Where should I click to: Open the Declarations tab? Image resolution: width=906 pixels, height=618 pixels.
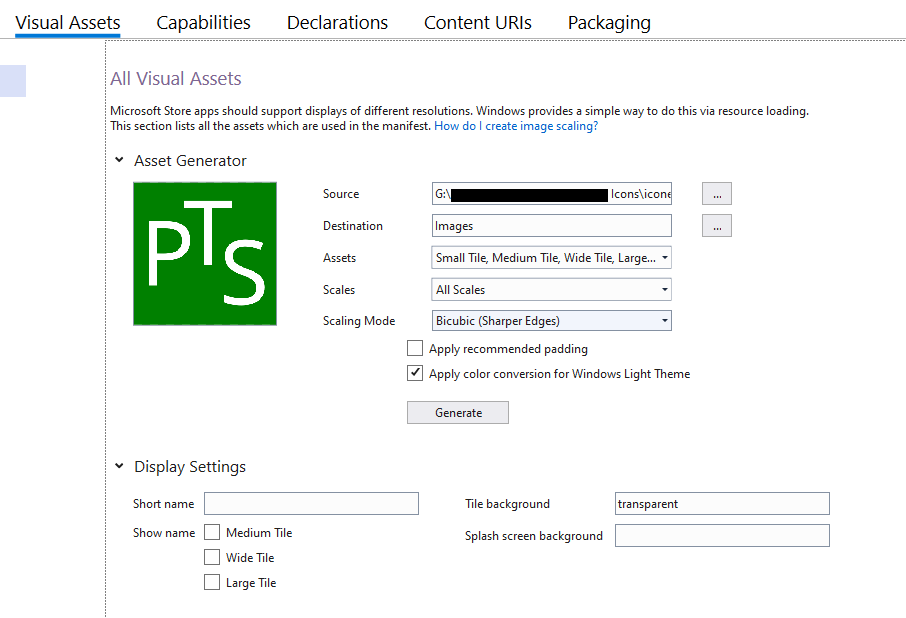(x=337, y=22)
